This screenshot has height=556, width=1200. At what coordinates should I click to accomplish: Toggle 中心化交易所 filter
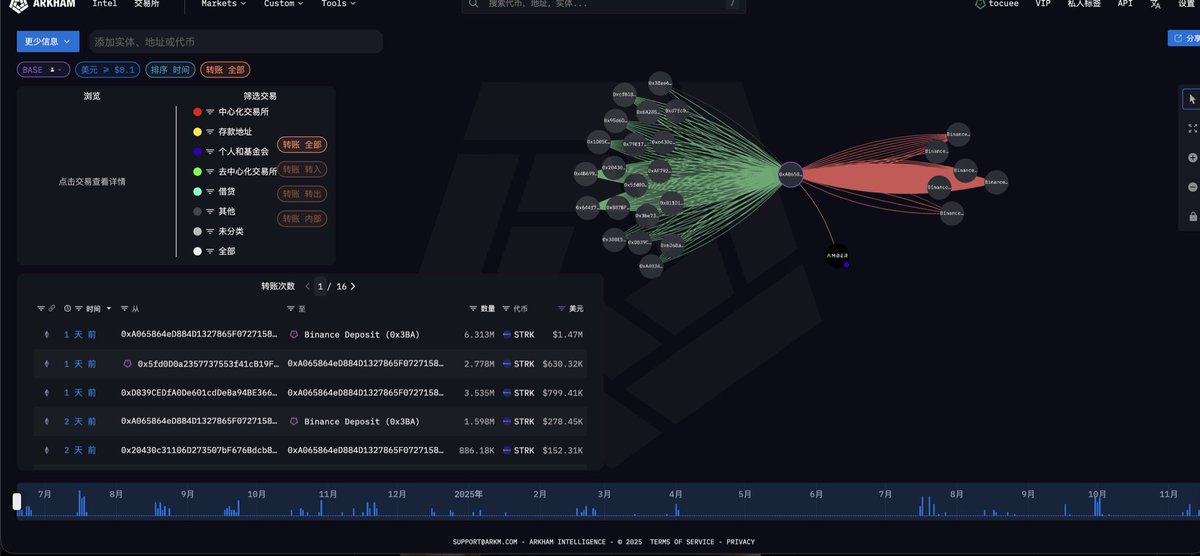coord(232,112)
